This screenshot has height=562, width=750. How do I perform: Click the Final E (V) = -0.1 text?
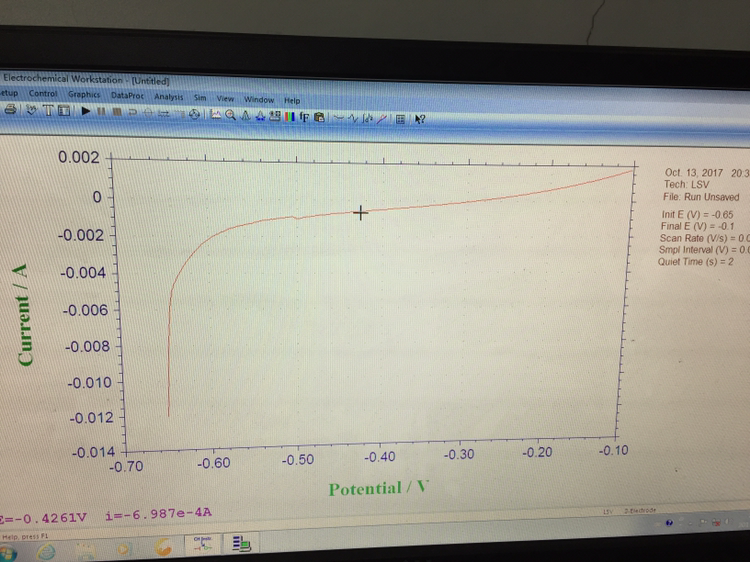697,226
